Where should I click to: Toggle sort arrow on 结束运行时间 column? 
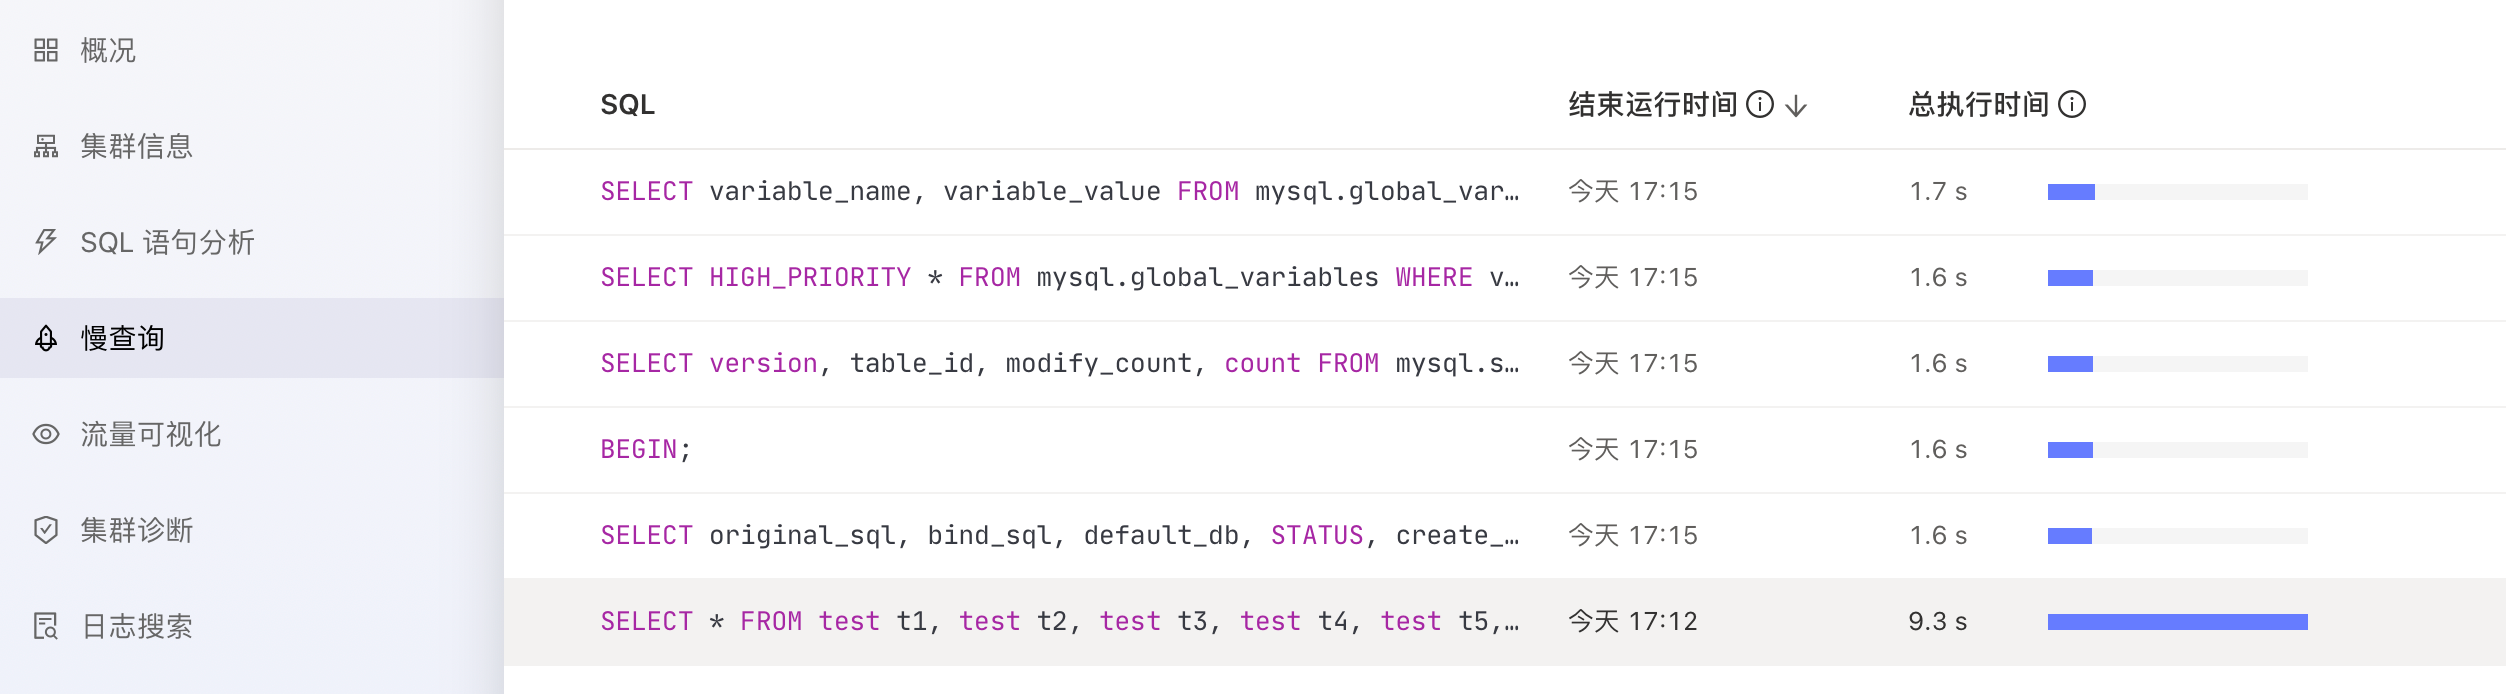[1796, 105]
